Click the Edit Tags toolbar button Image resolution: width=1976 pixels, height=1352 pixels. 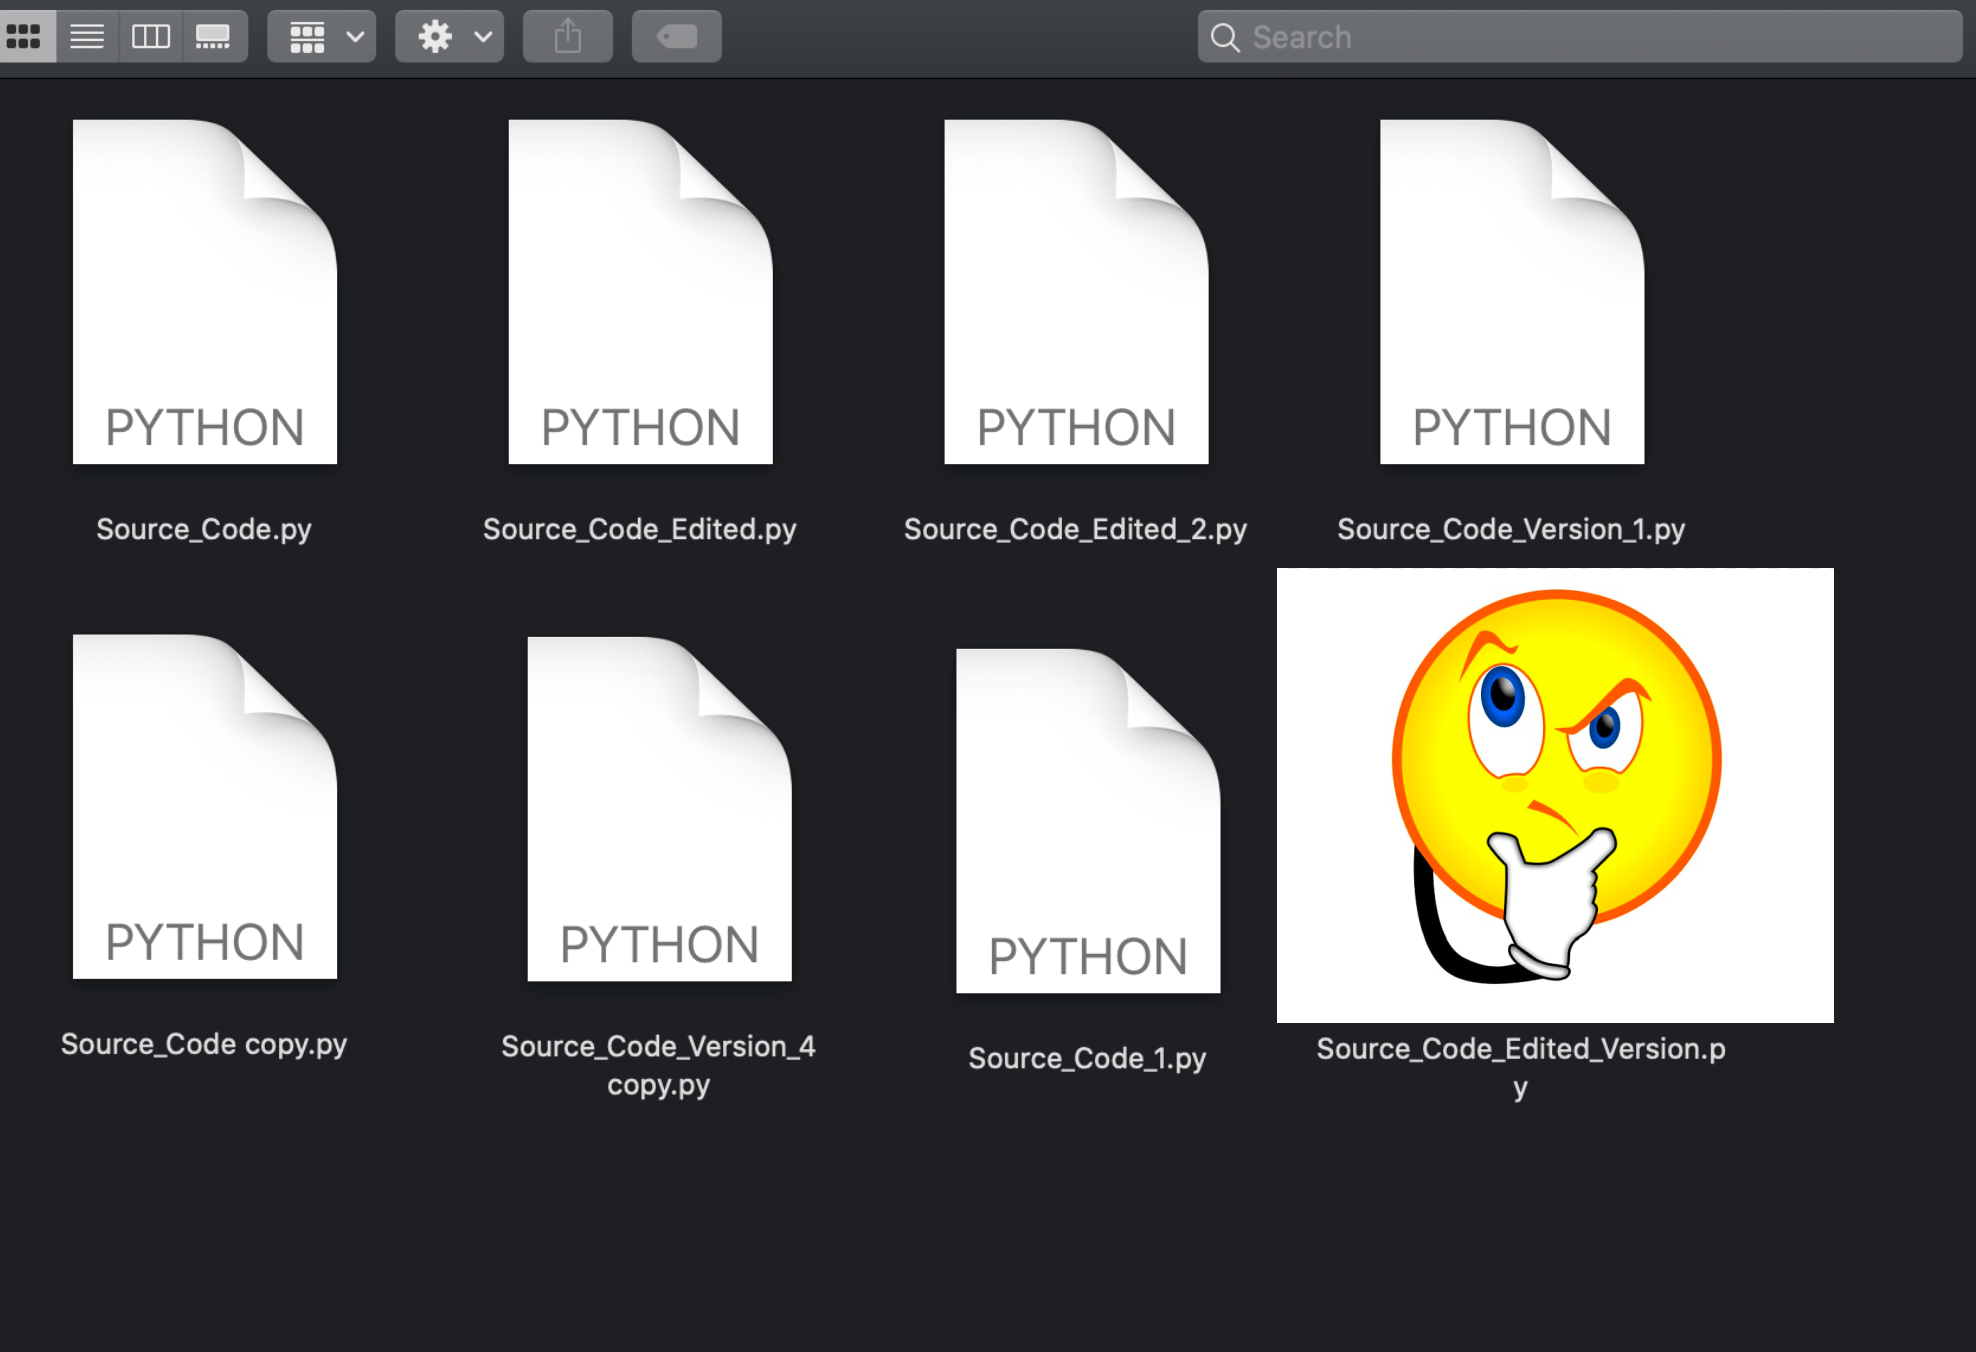(677, 37)
